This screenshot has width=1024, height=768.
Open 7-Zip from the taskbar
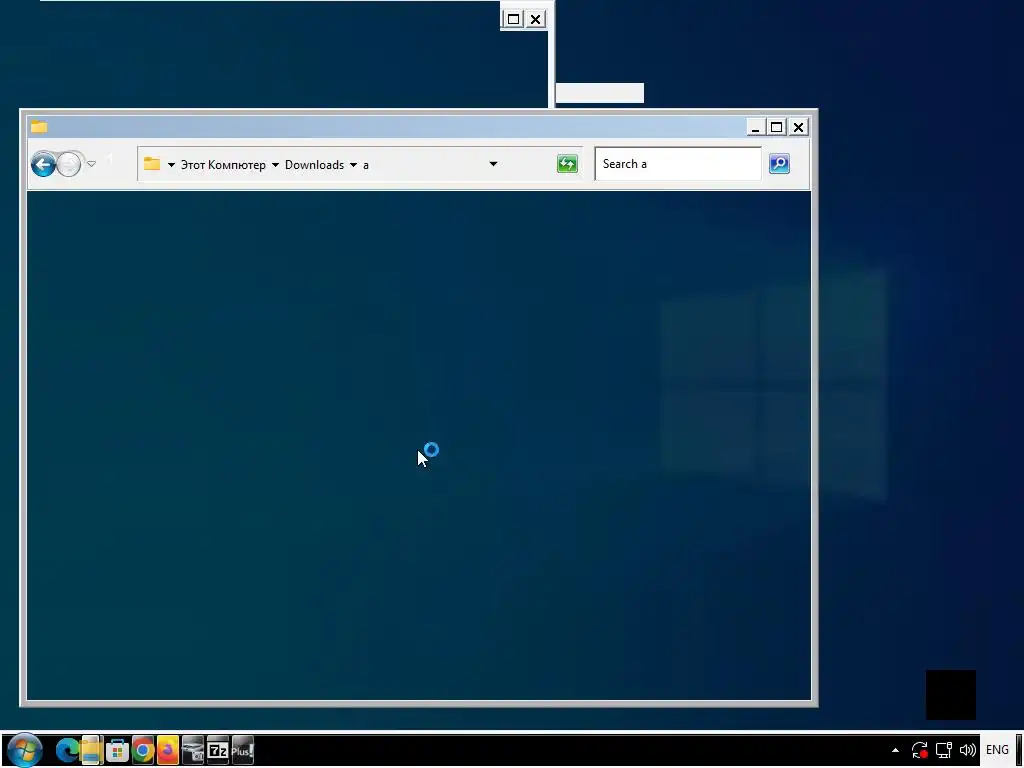point(217,750)
